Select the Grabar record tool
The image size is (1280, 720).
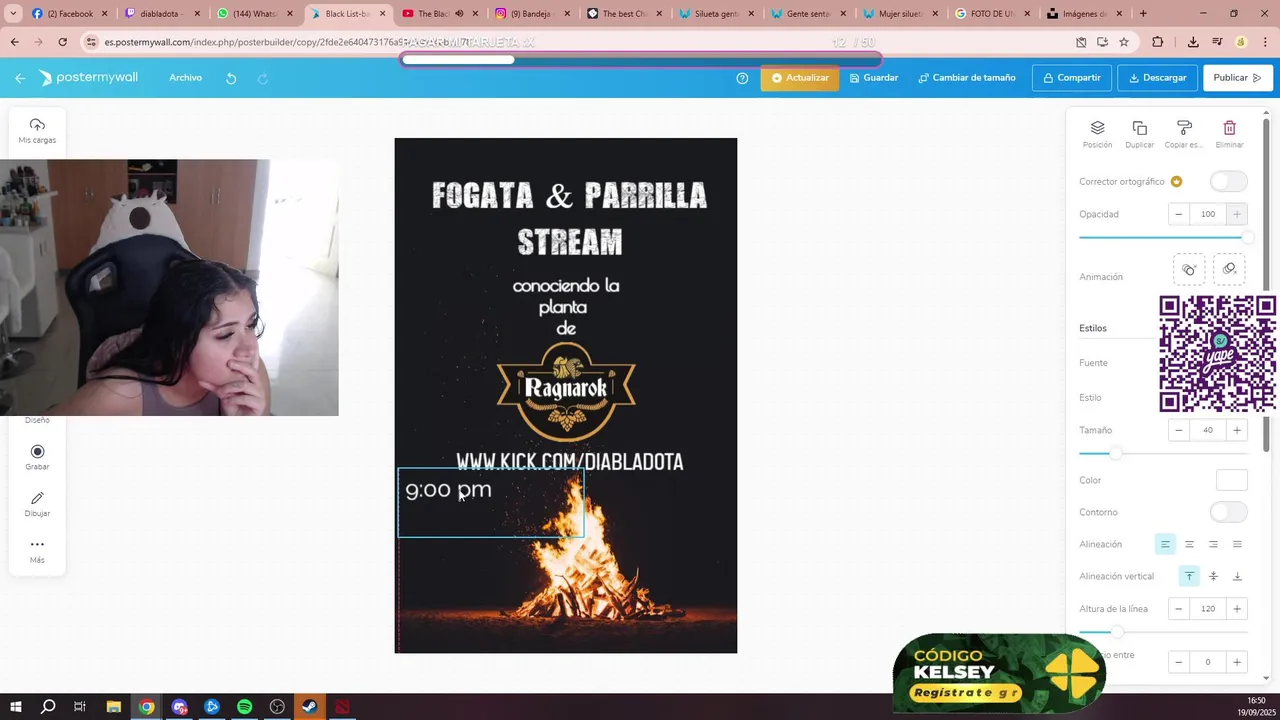pyautogui.click(x=37, y=457)
